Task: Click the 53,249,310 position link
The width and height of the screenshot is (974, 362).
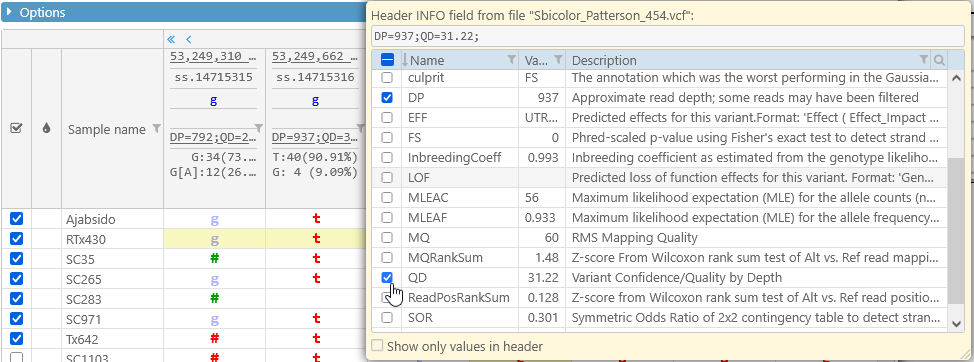Action: [x=214, y=58]
